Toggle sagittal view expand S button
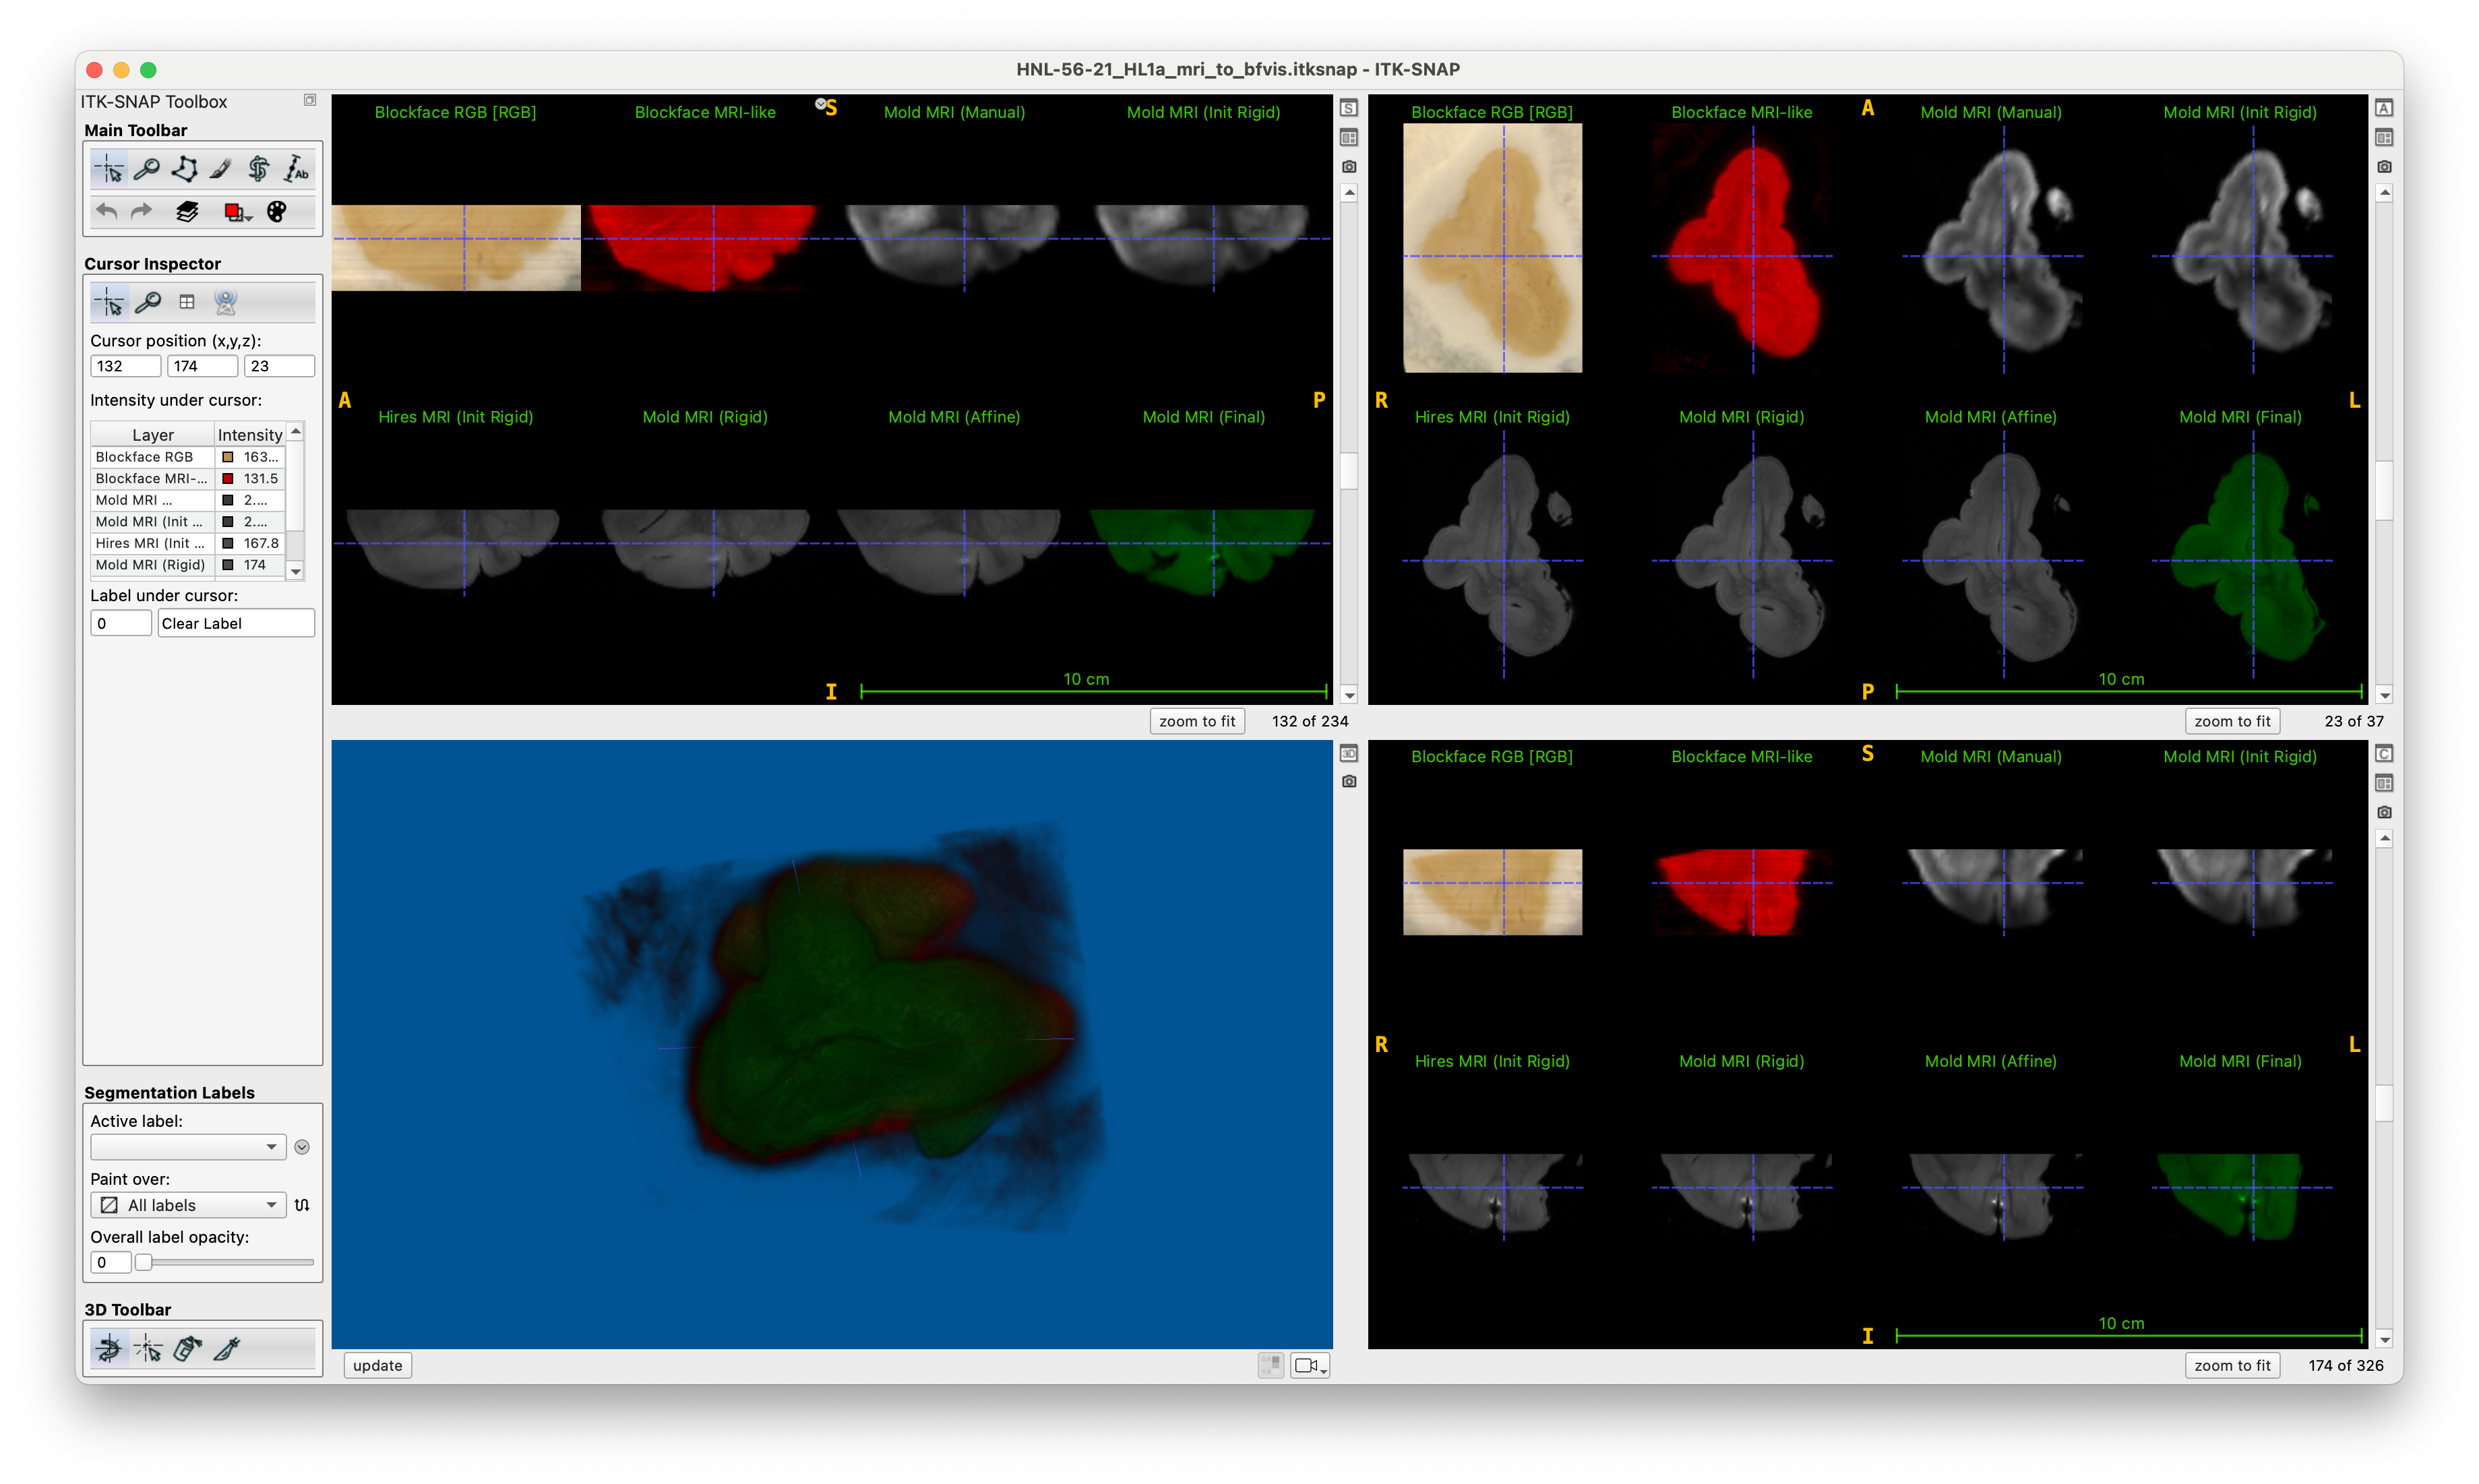Viewport: 2479px width, 1484px height. click(1349, 108)
